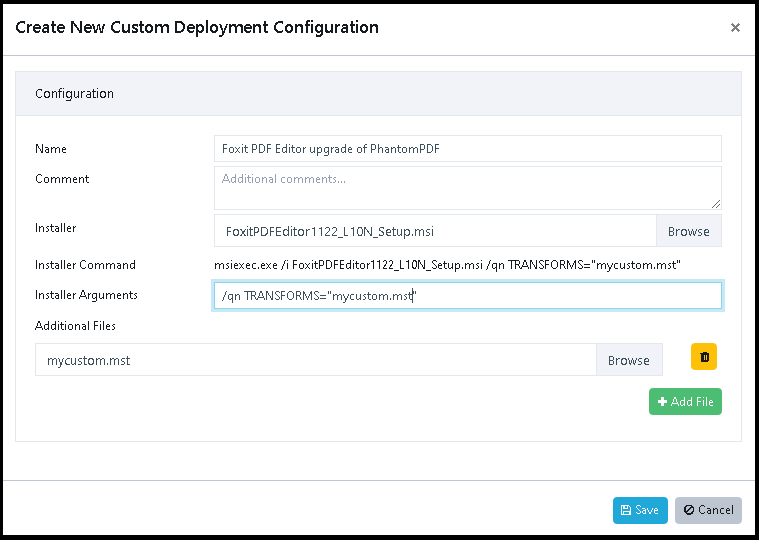Add another additional file
This screenshot has height=540, width=759.
click(685, 401)
